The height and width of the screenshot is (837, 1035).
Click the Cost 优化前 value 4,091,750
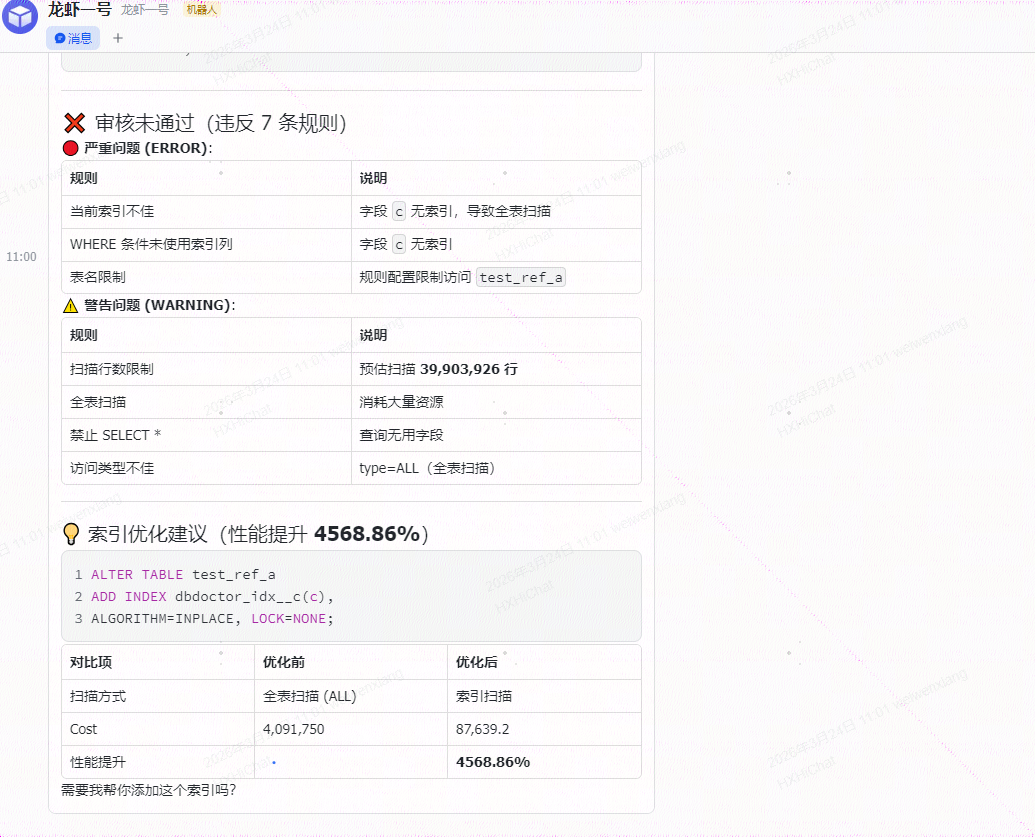[293, 729]
